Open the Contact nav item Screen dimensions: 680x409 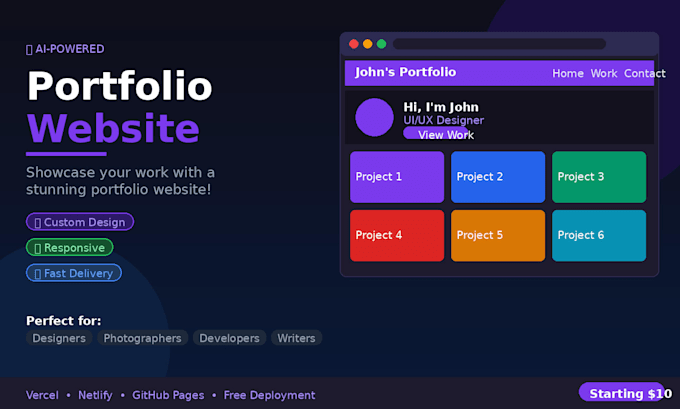pyautogui.click(x=644, y=73)
